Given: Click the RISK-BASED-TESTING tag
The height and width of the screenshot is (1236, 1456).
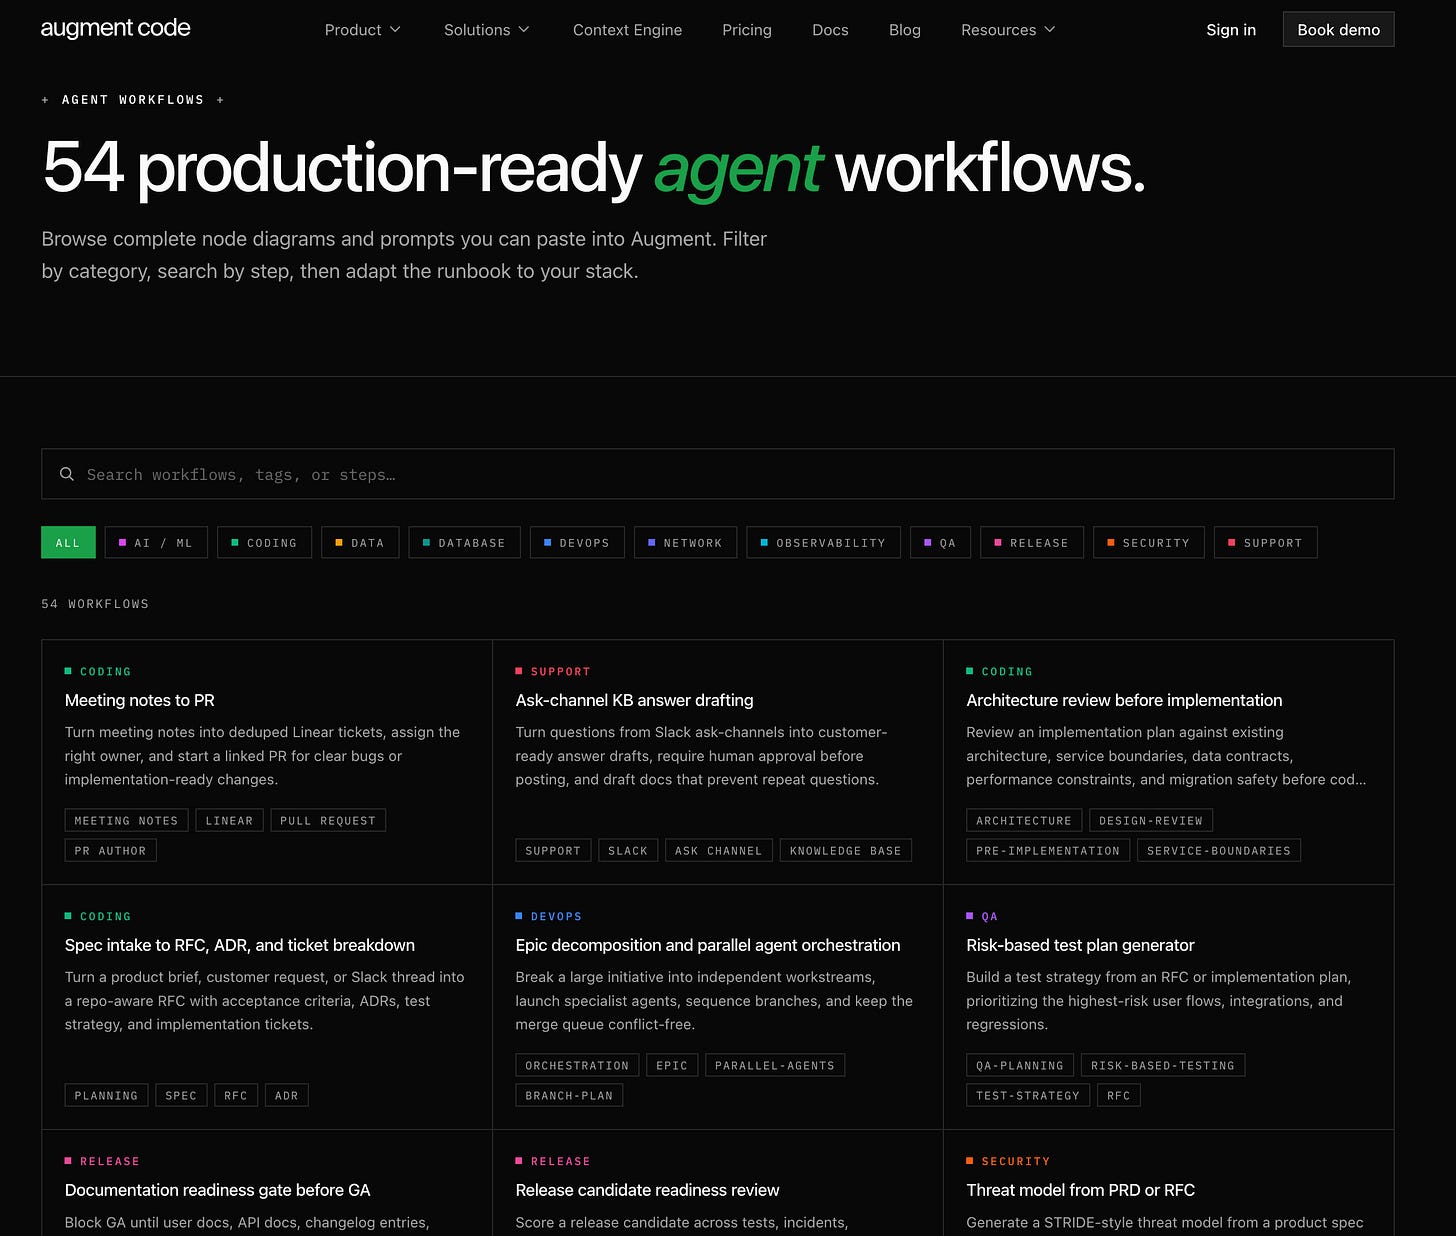Looking at the screenshot, I should [x=1163, y=1066].
